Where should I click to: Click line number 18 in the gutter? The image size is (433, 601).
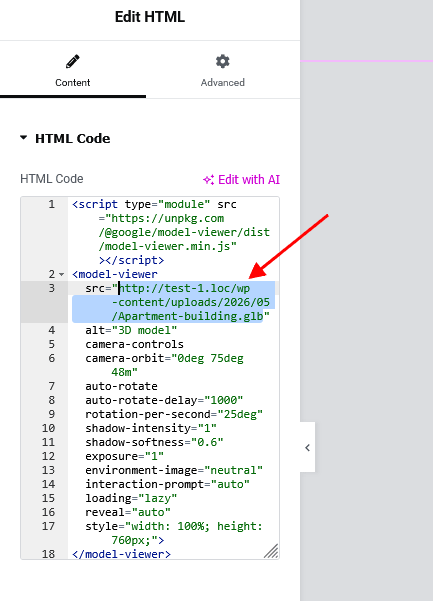[48, 554]
